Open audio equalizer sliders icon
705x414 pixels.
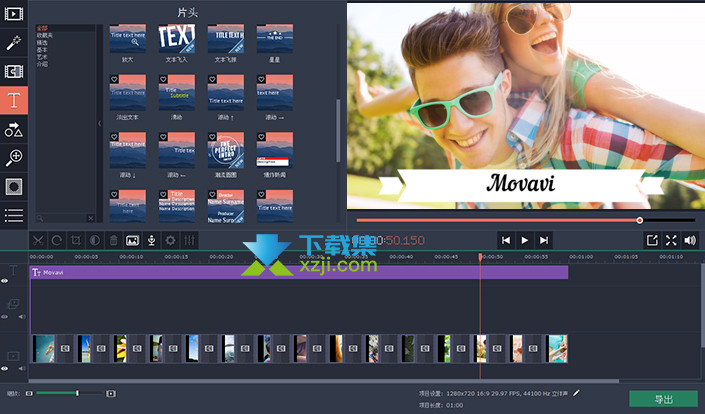[189, 240]
